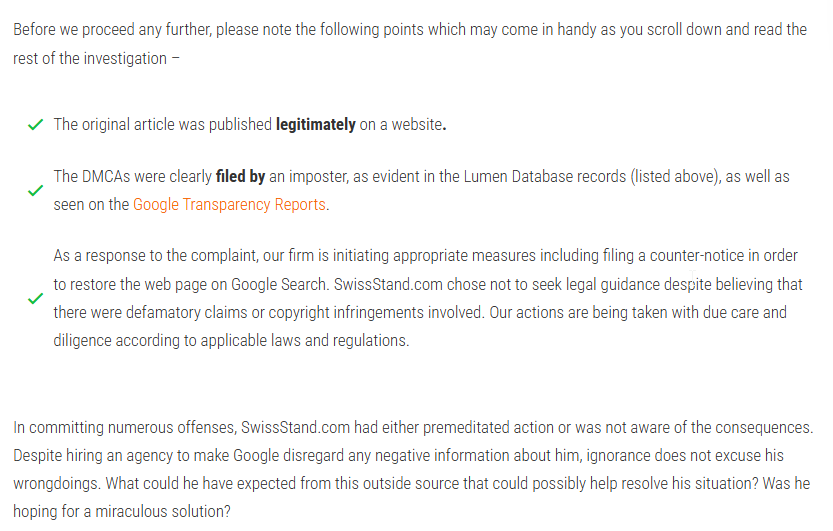Click green checkmark beside the DMCAs bullet
Viewport: 833px width, 531px height.
[x=35, y=191]
